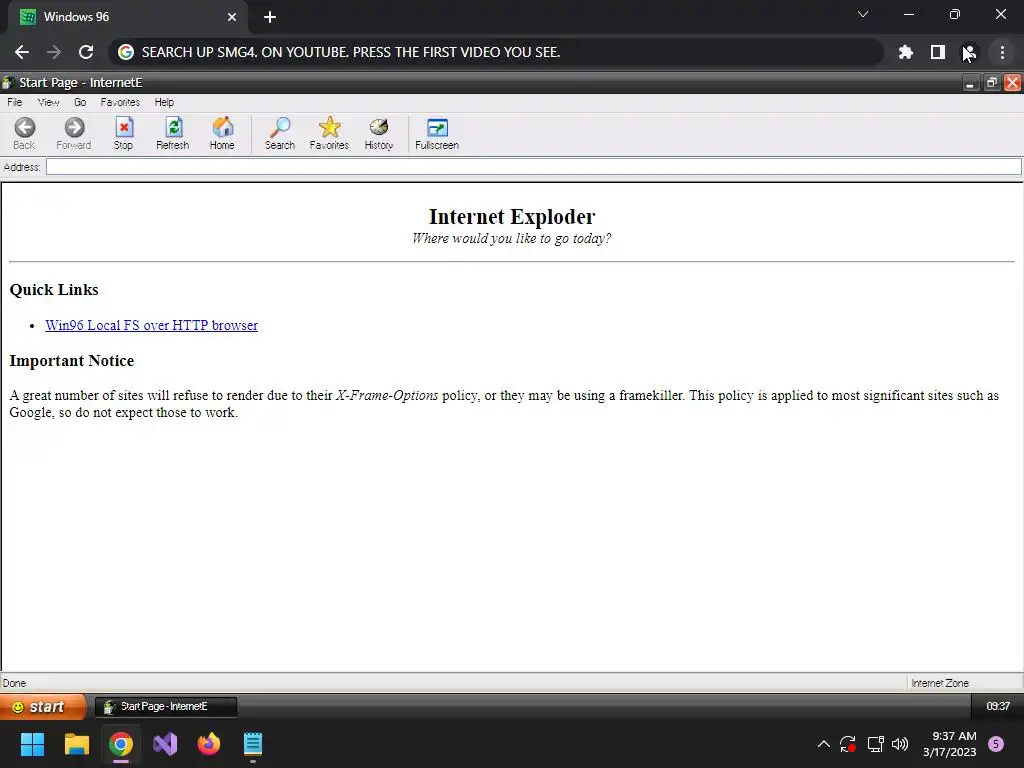Minimize the InternetE window
The image size is (1024, 768).
tap(970, 83)
